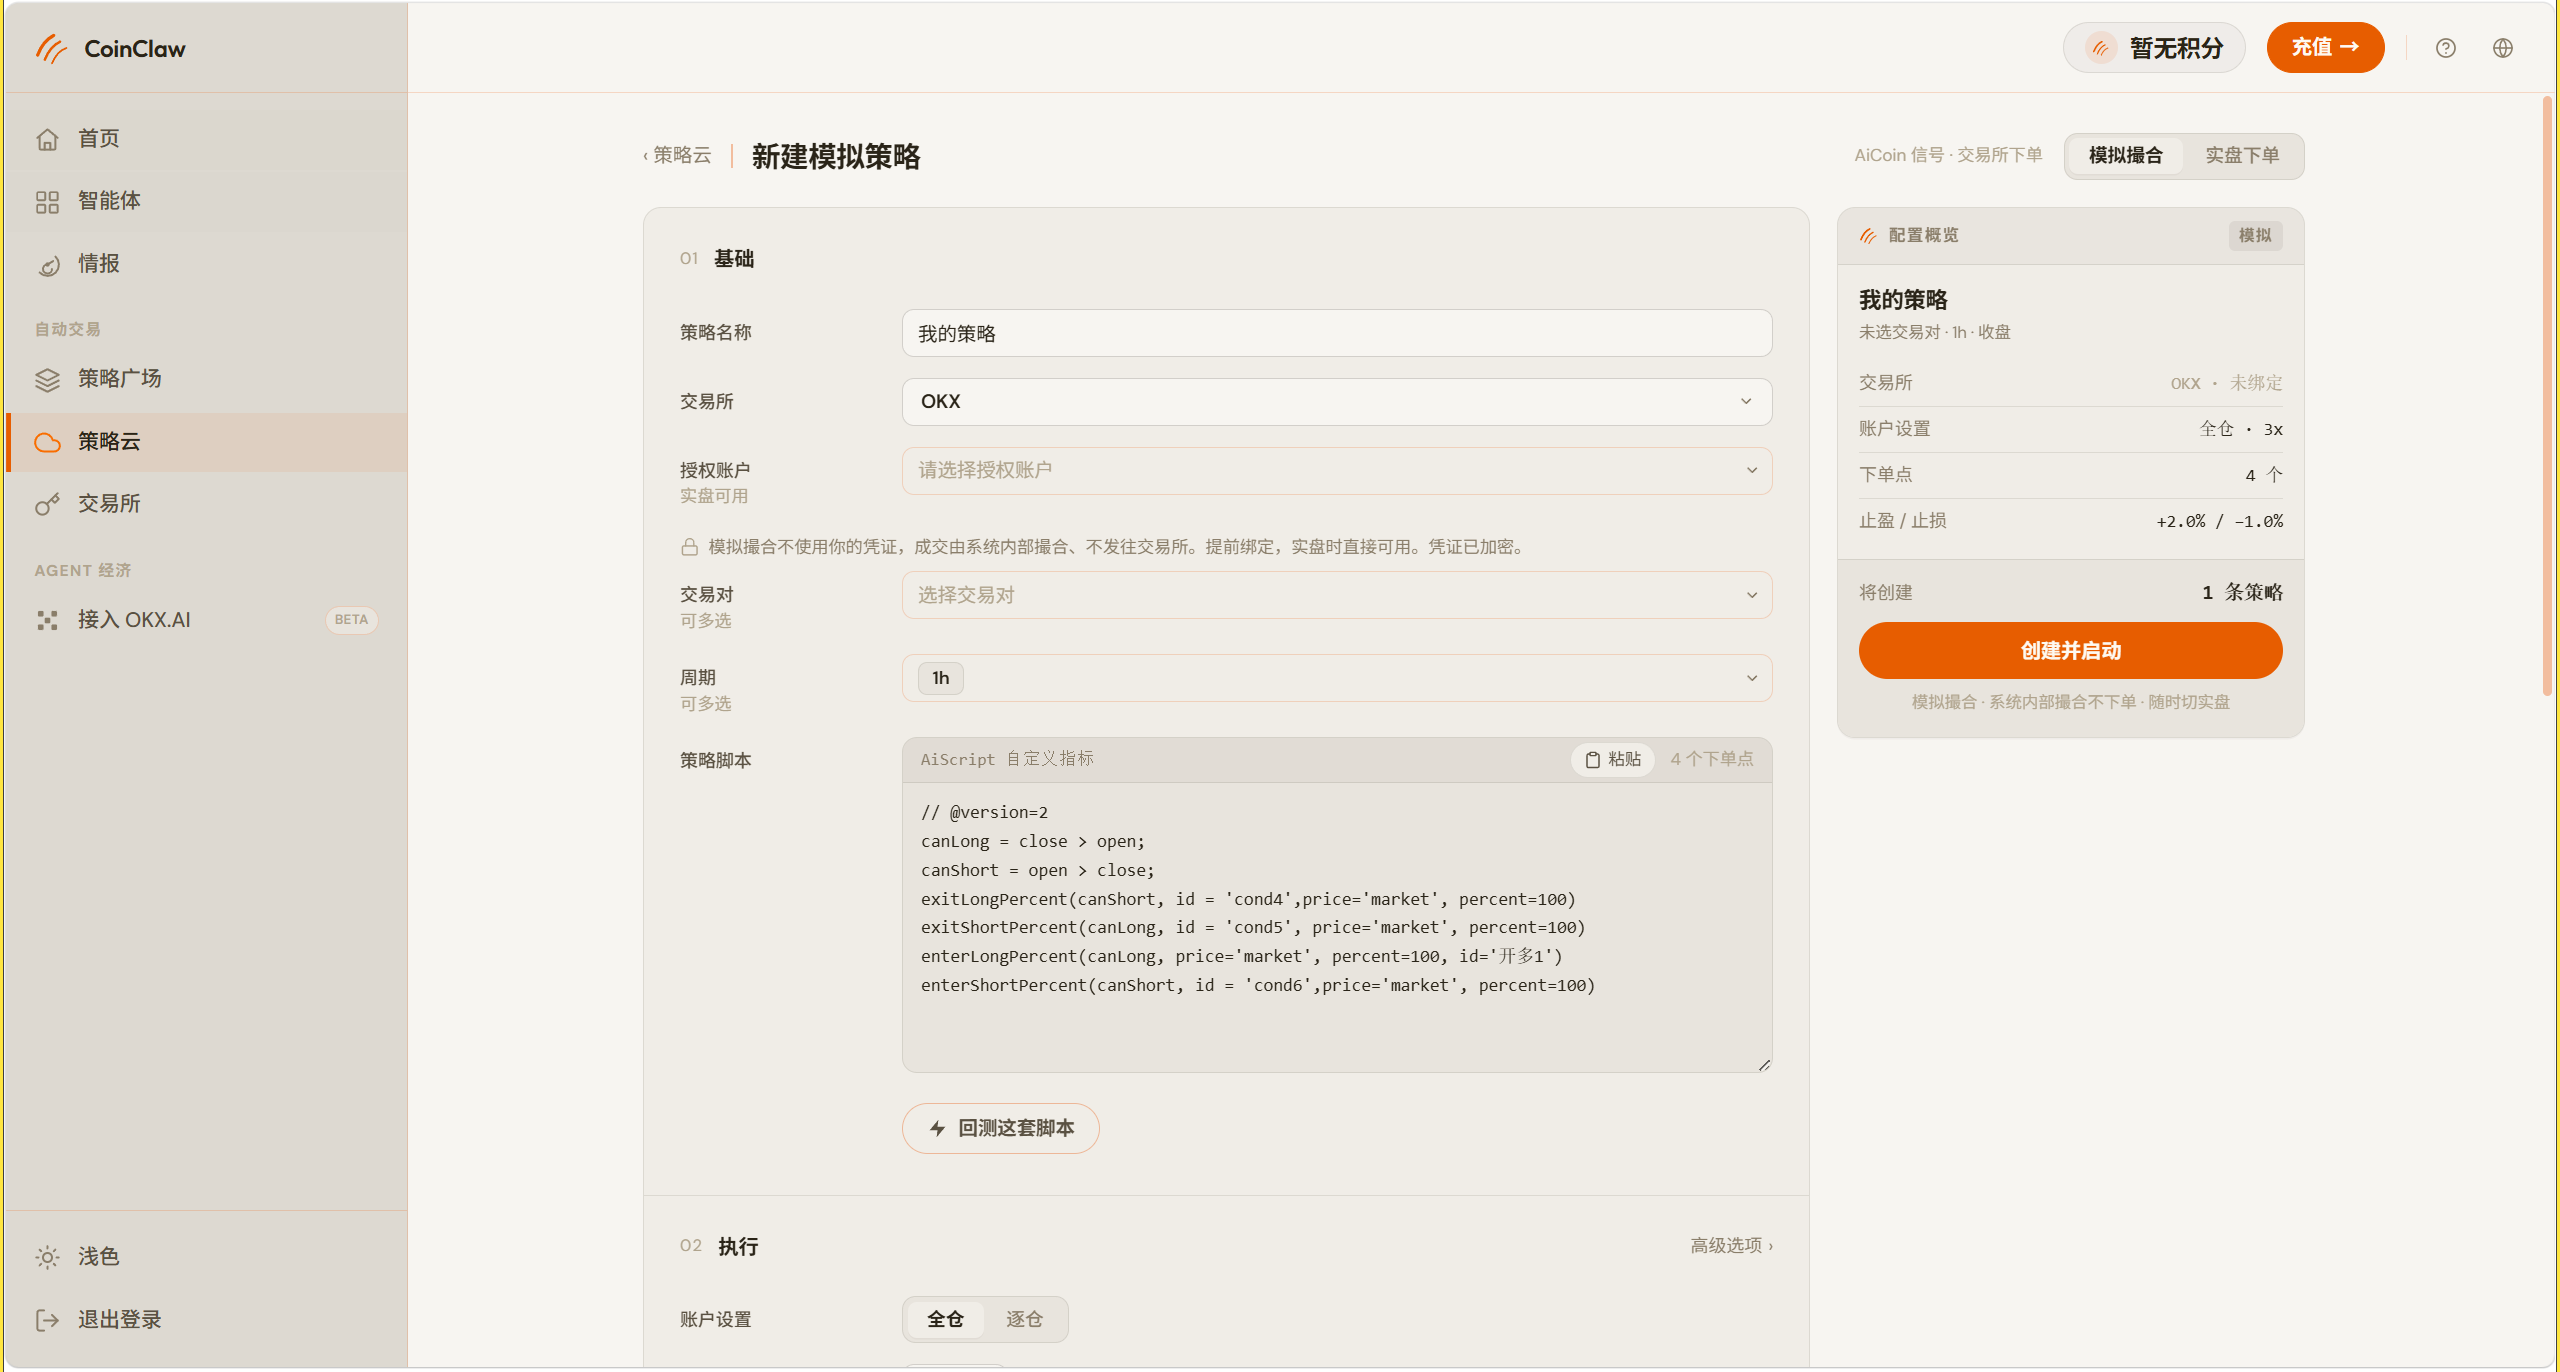This screenshot has width=2560, height=1372.
Task: Click the CoinClaw logo icon
Action: click(51, 48)
